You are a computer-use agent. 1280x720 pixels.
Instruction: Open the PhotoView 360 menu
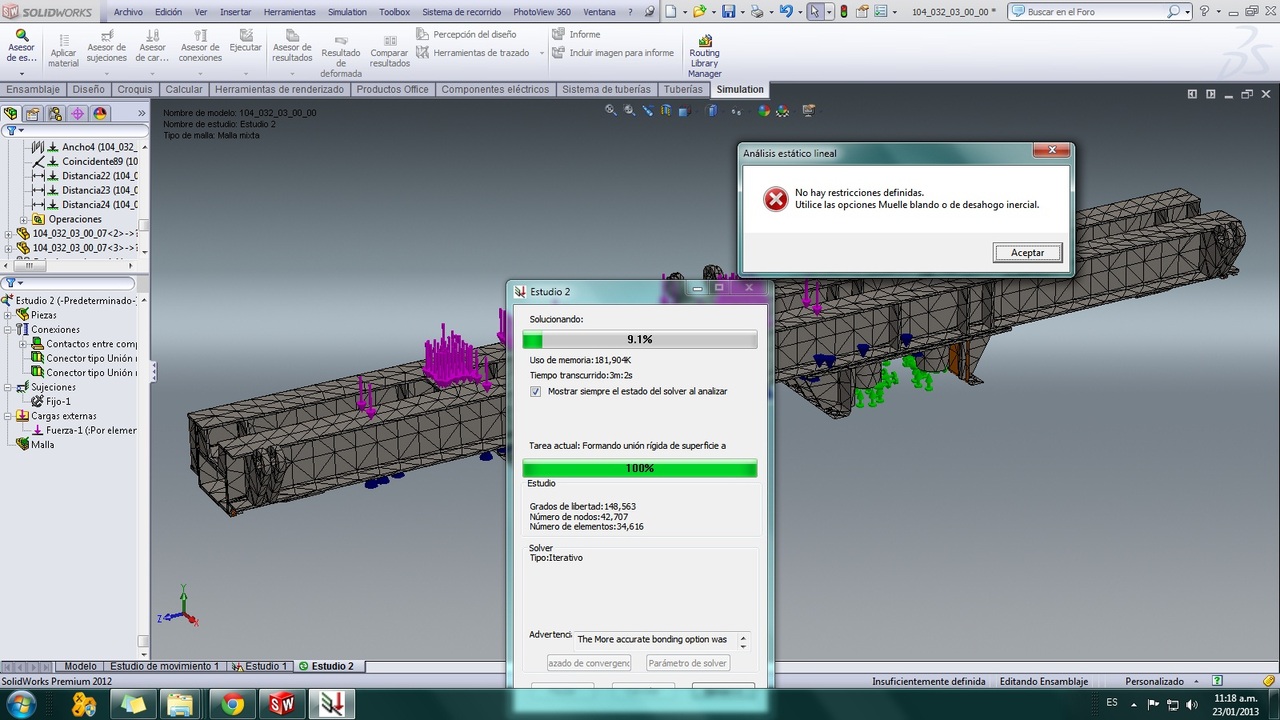click(542, 12)
